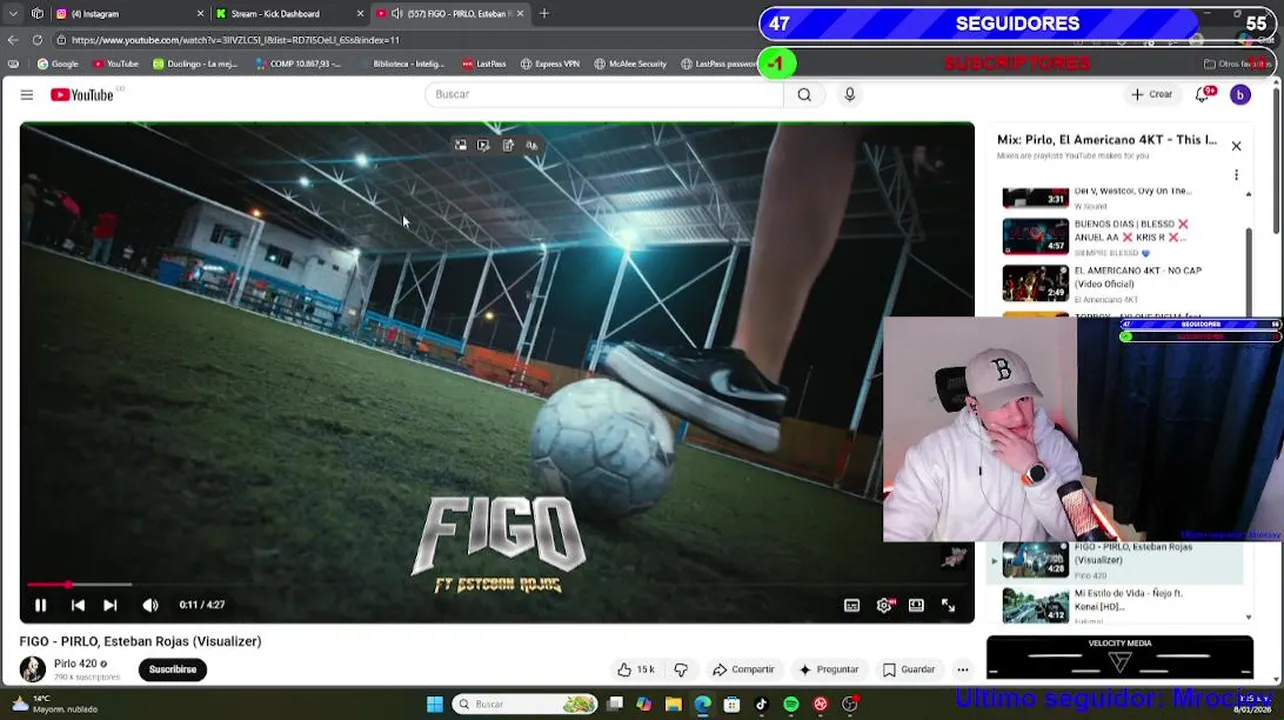Image resolution: width=1284 pixels, height=720 pixels.
Task: Open LastPass bookmark in favorites bar
Action: point(484,64)
